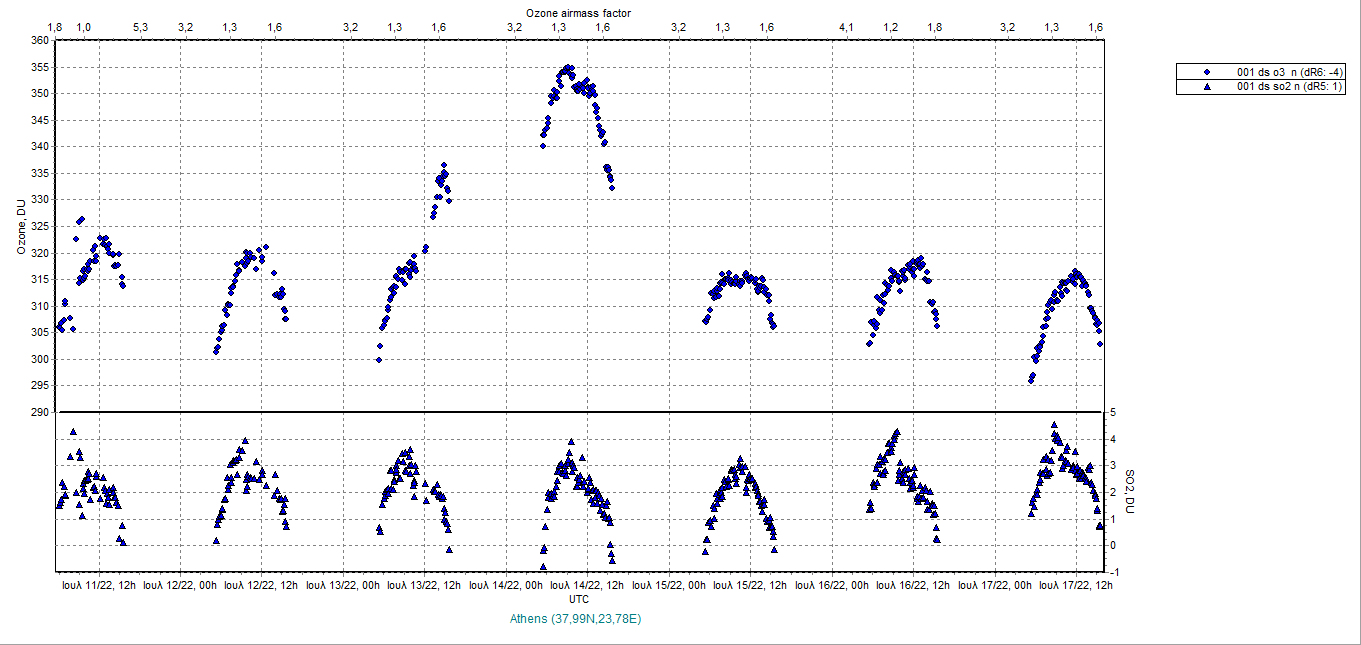Click the Athens (37,99N,23,78E) caption
The height and width of the screenshot is (645, 1361).
(x=575, y=619)
